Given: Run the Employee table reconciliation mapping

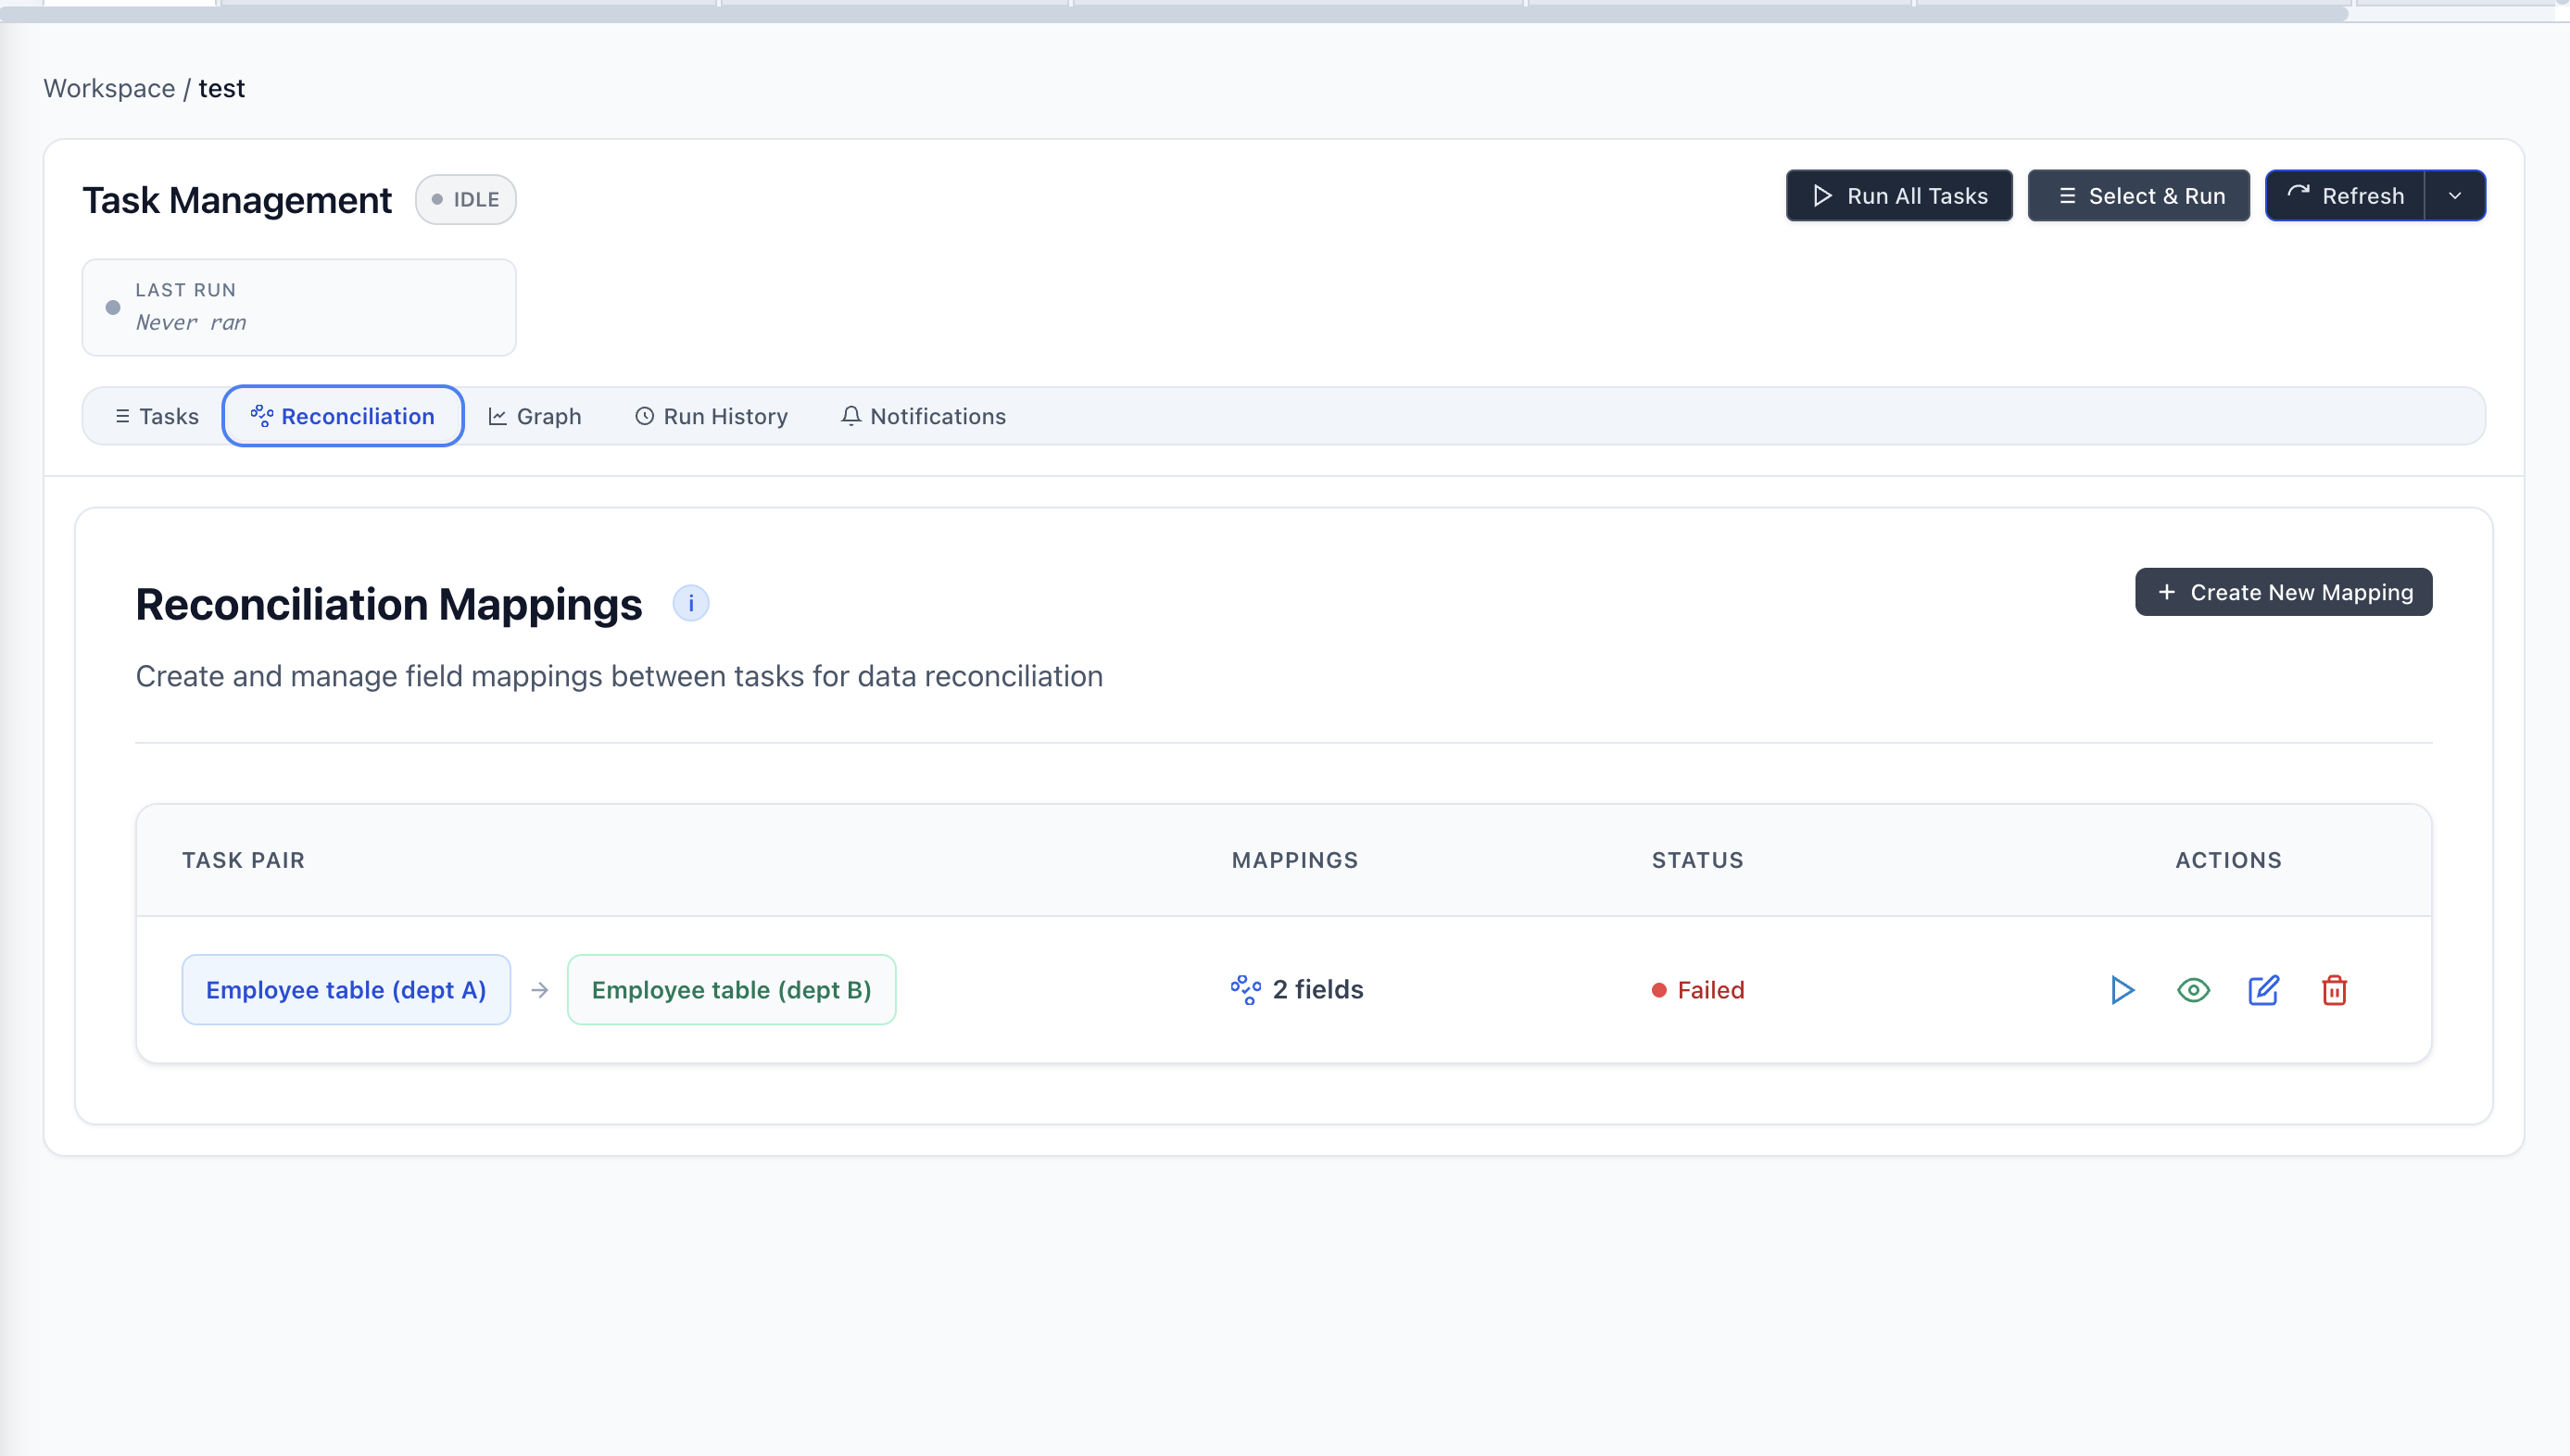Looking at the screenshot, I should tap(2122, 990).
